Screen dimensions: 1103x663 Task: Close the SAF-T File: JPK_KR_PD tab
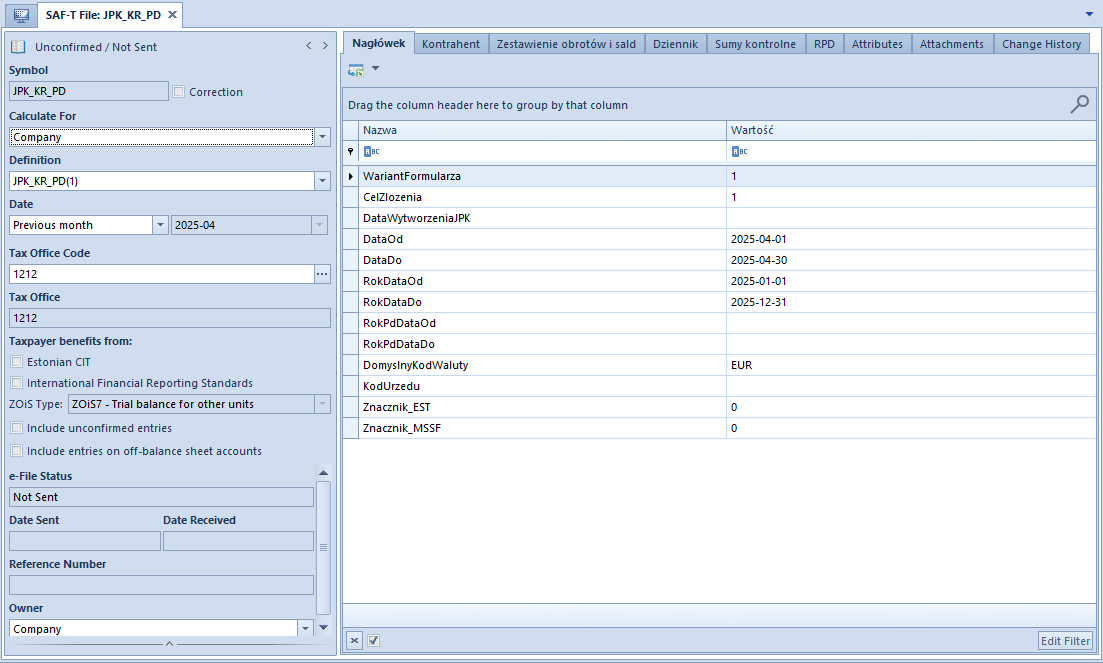172,15
